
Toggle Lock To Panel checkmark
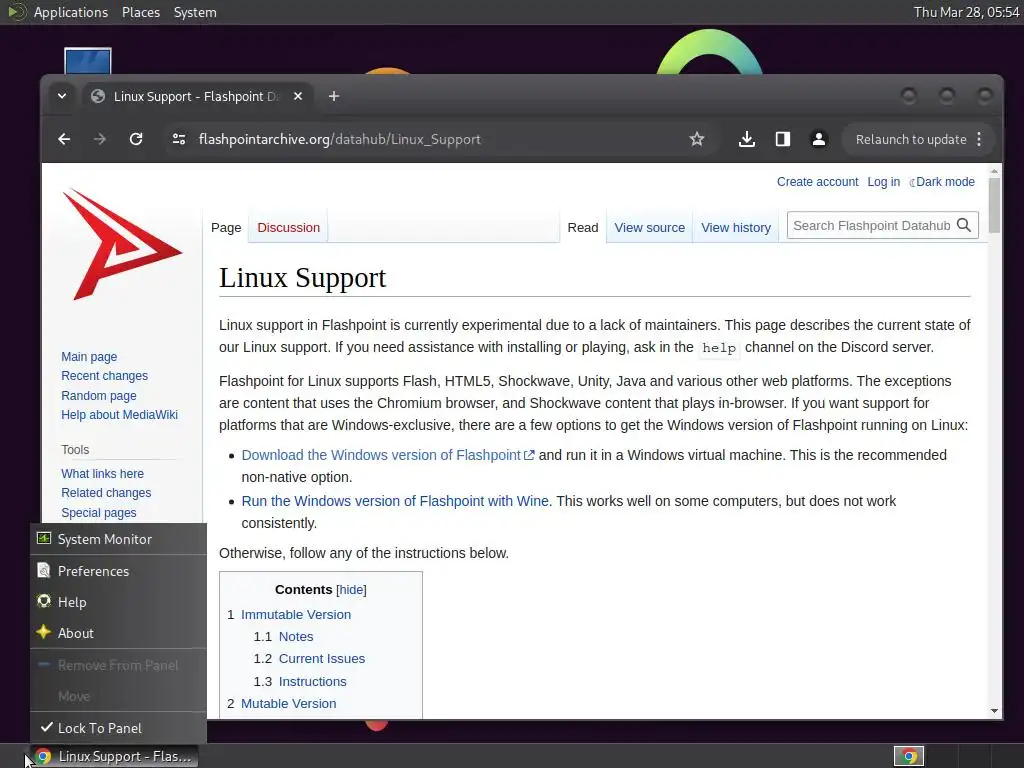(46, 727)
